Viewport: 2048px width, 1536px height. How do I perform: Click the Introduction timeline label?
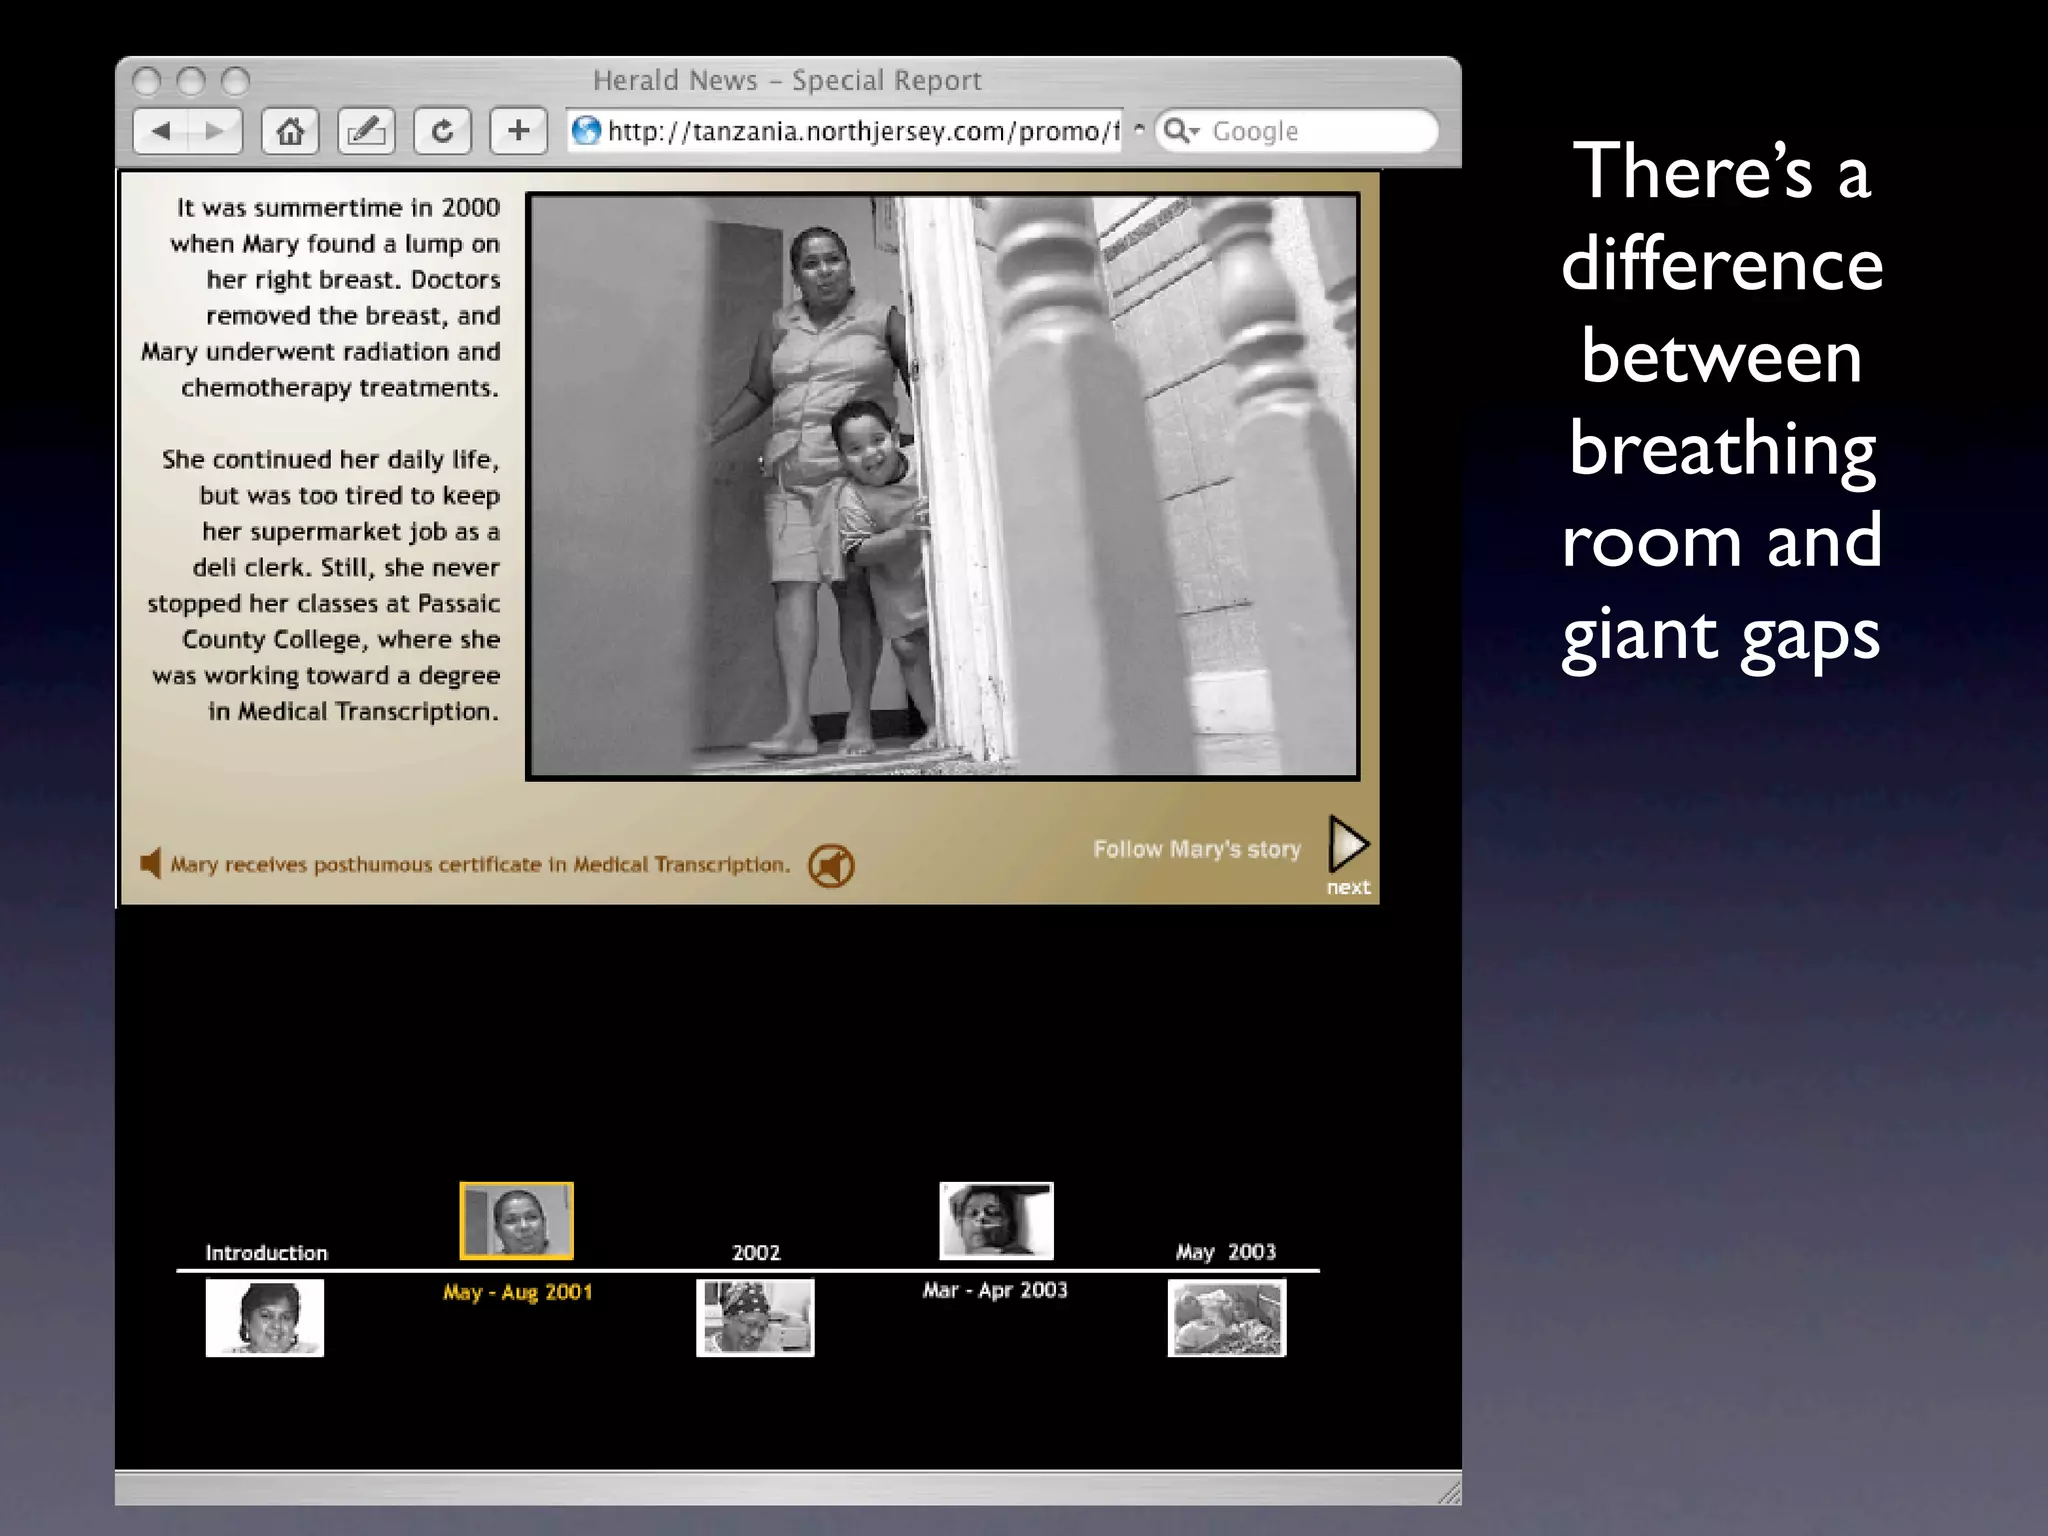pyautogui.click(x=266, y=1253)
